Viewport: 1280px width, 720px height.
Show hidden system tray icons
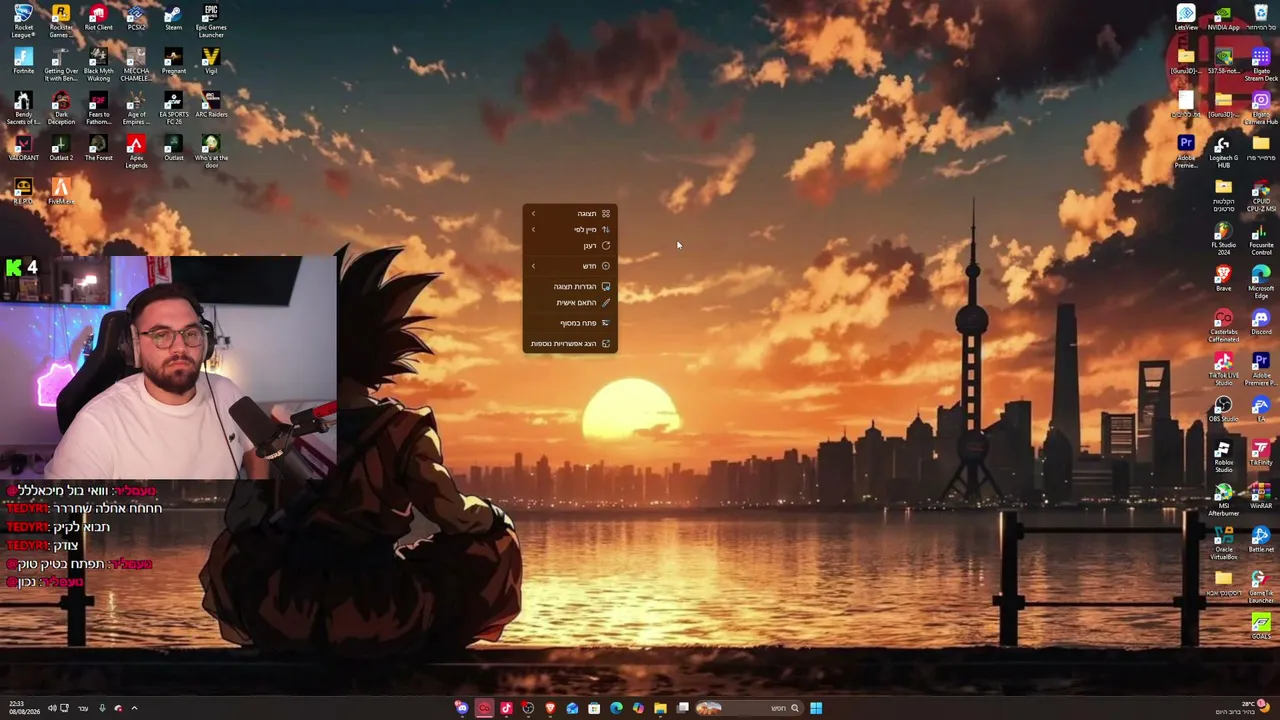point(134,709)
